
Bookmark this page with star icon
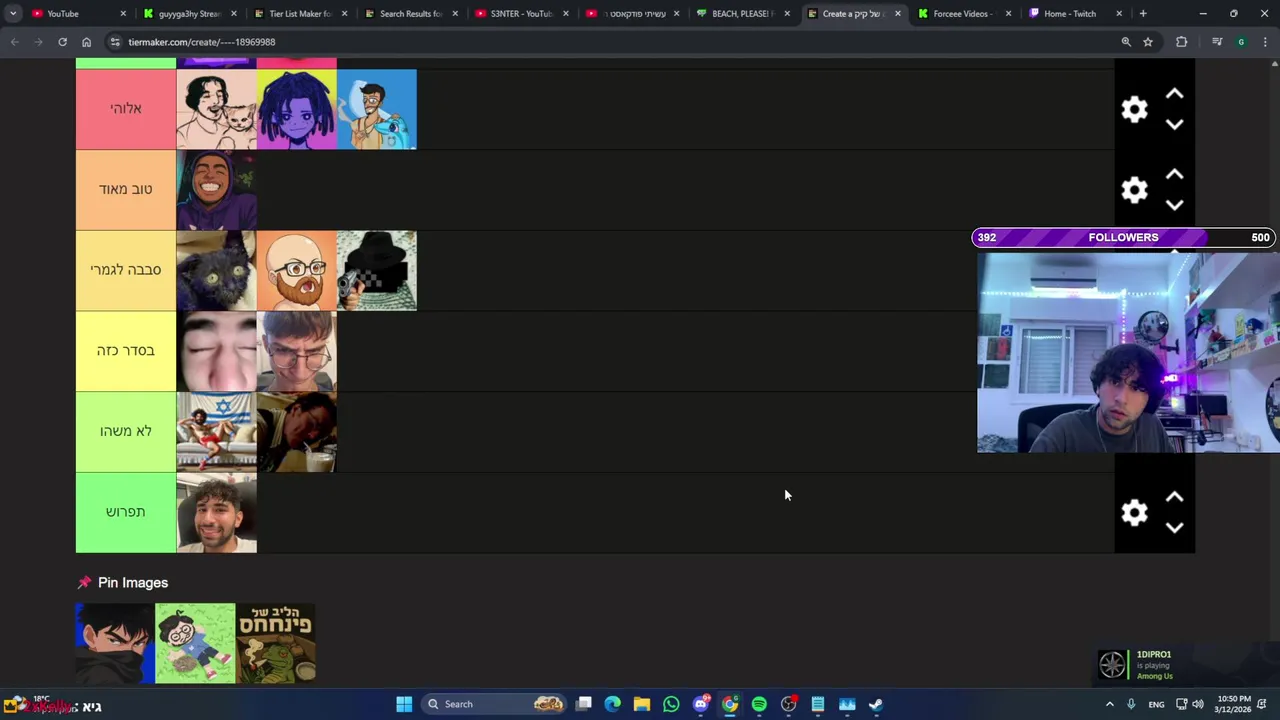point(1148,42)
